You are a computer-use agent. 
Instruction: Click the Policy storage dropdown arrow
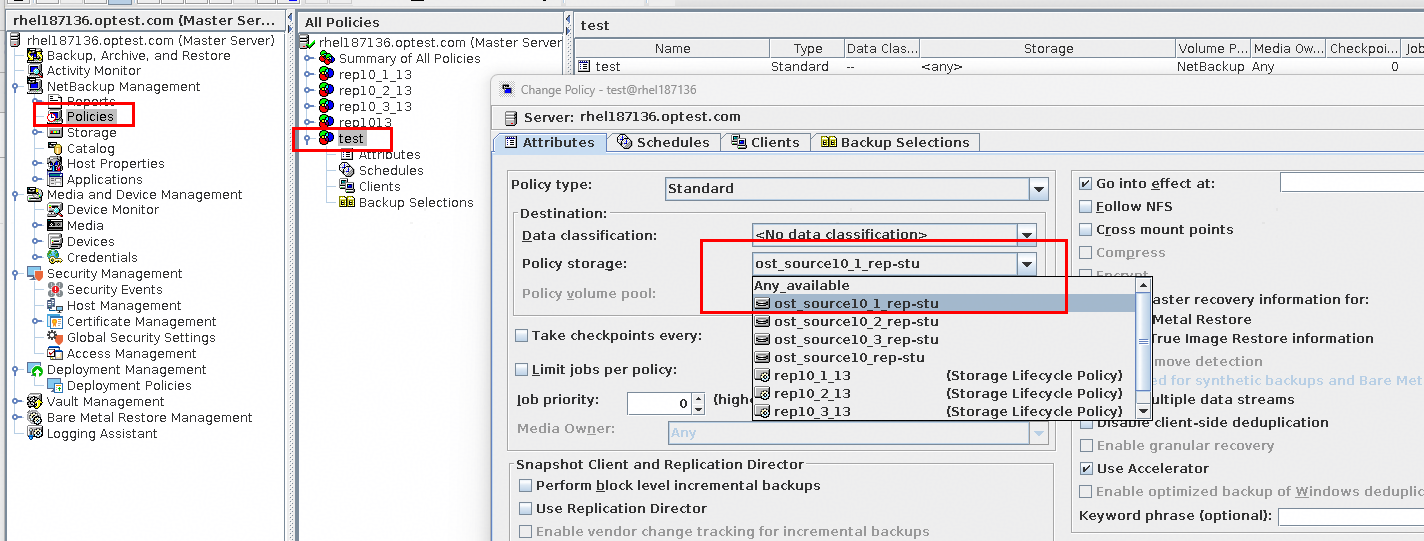pos(1027,264)
